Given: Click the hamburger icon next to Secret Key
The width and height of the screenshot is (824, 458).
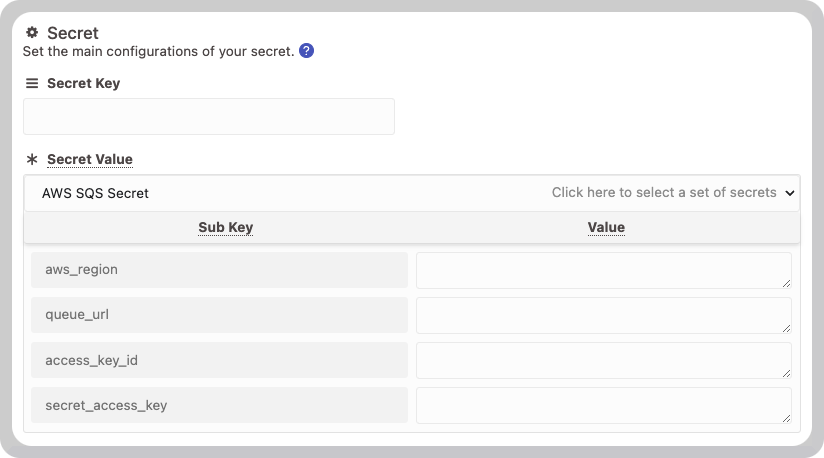Looking at the screenshot, I should [32, 84].
